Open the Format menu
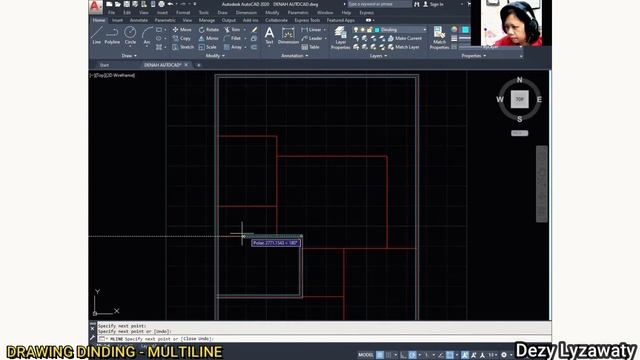Image resolution: width=640 pixels, height=360 pixels. (183, 13)
